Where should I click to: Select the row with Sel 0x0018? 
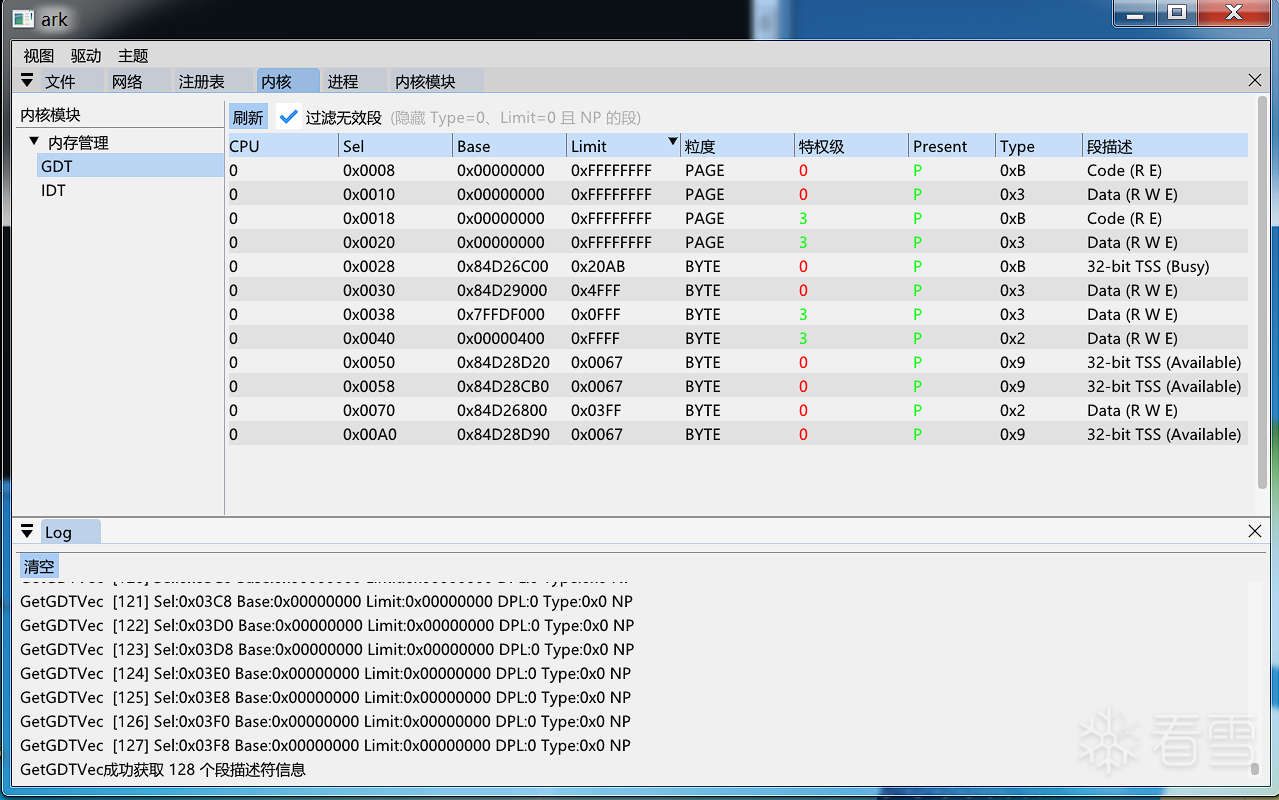738,218
